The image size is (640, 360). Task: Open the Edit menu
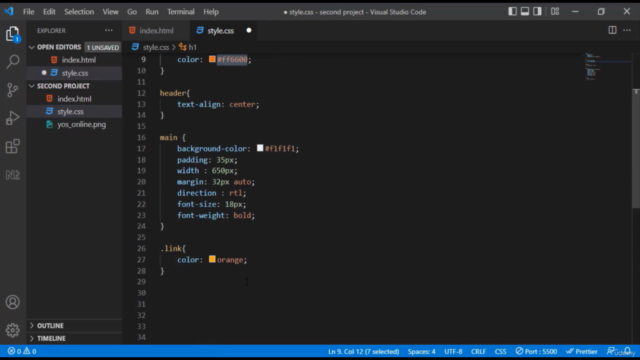(x=49, y=12)
